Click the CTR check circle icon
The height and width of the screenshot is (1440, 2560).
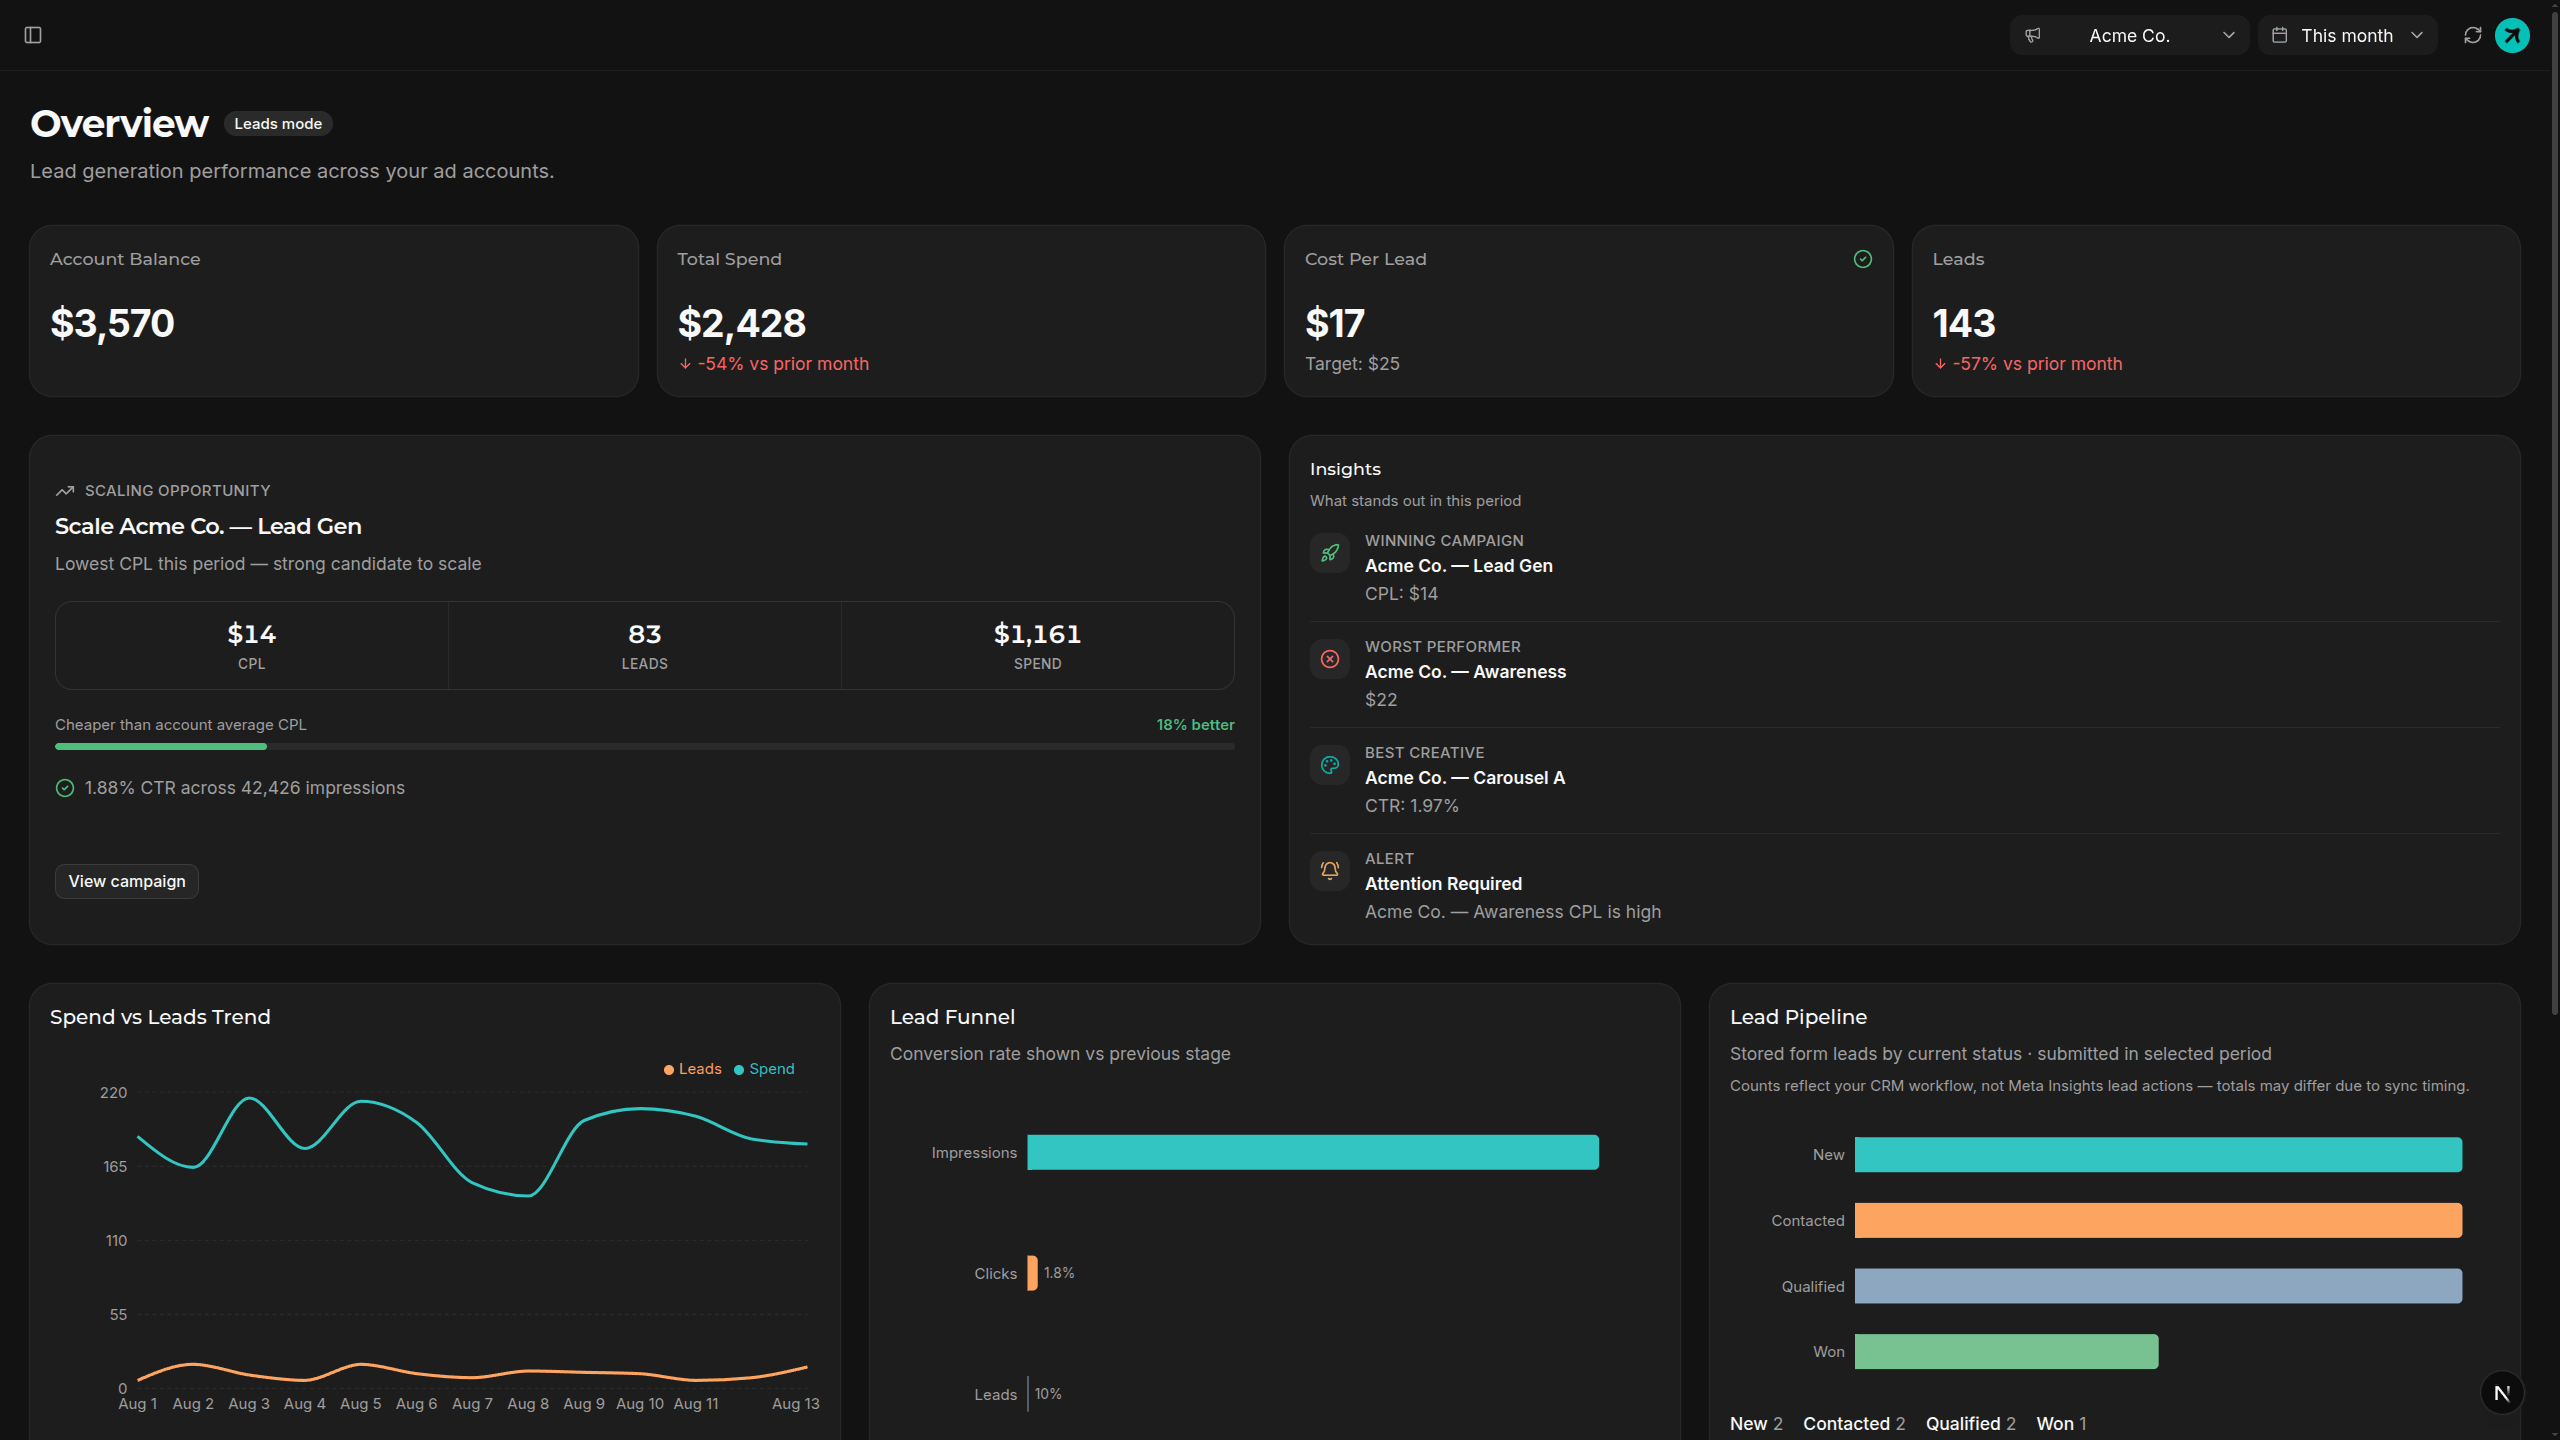(x=65, y=788)
